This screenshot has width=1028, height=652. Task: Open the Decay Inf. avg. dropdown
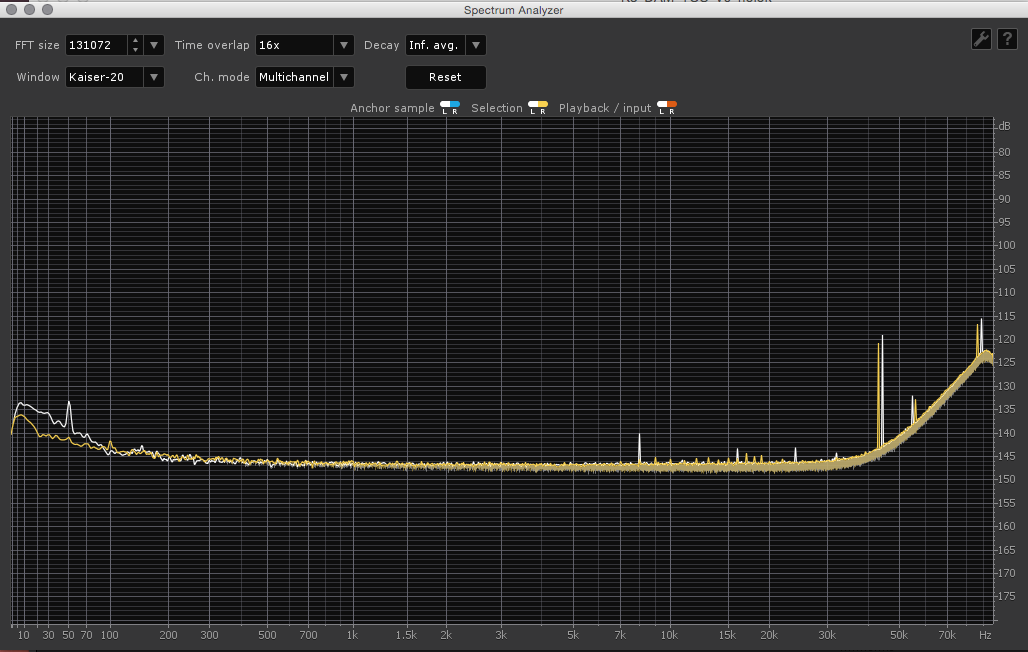476,45
